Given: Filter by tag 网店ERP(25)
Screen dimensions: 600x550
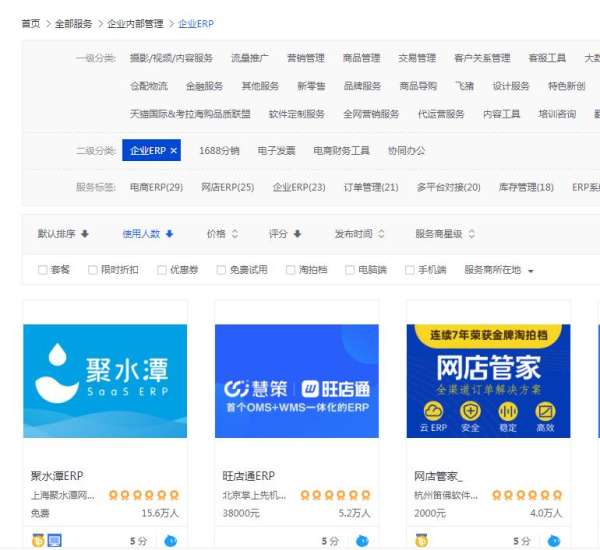Looking at the screenshot, I should (228, 187).
